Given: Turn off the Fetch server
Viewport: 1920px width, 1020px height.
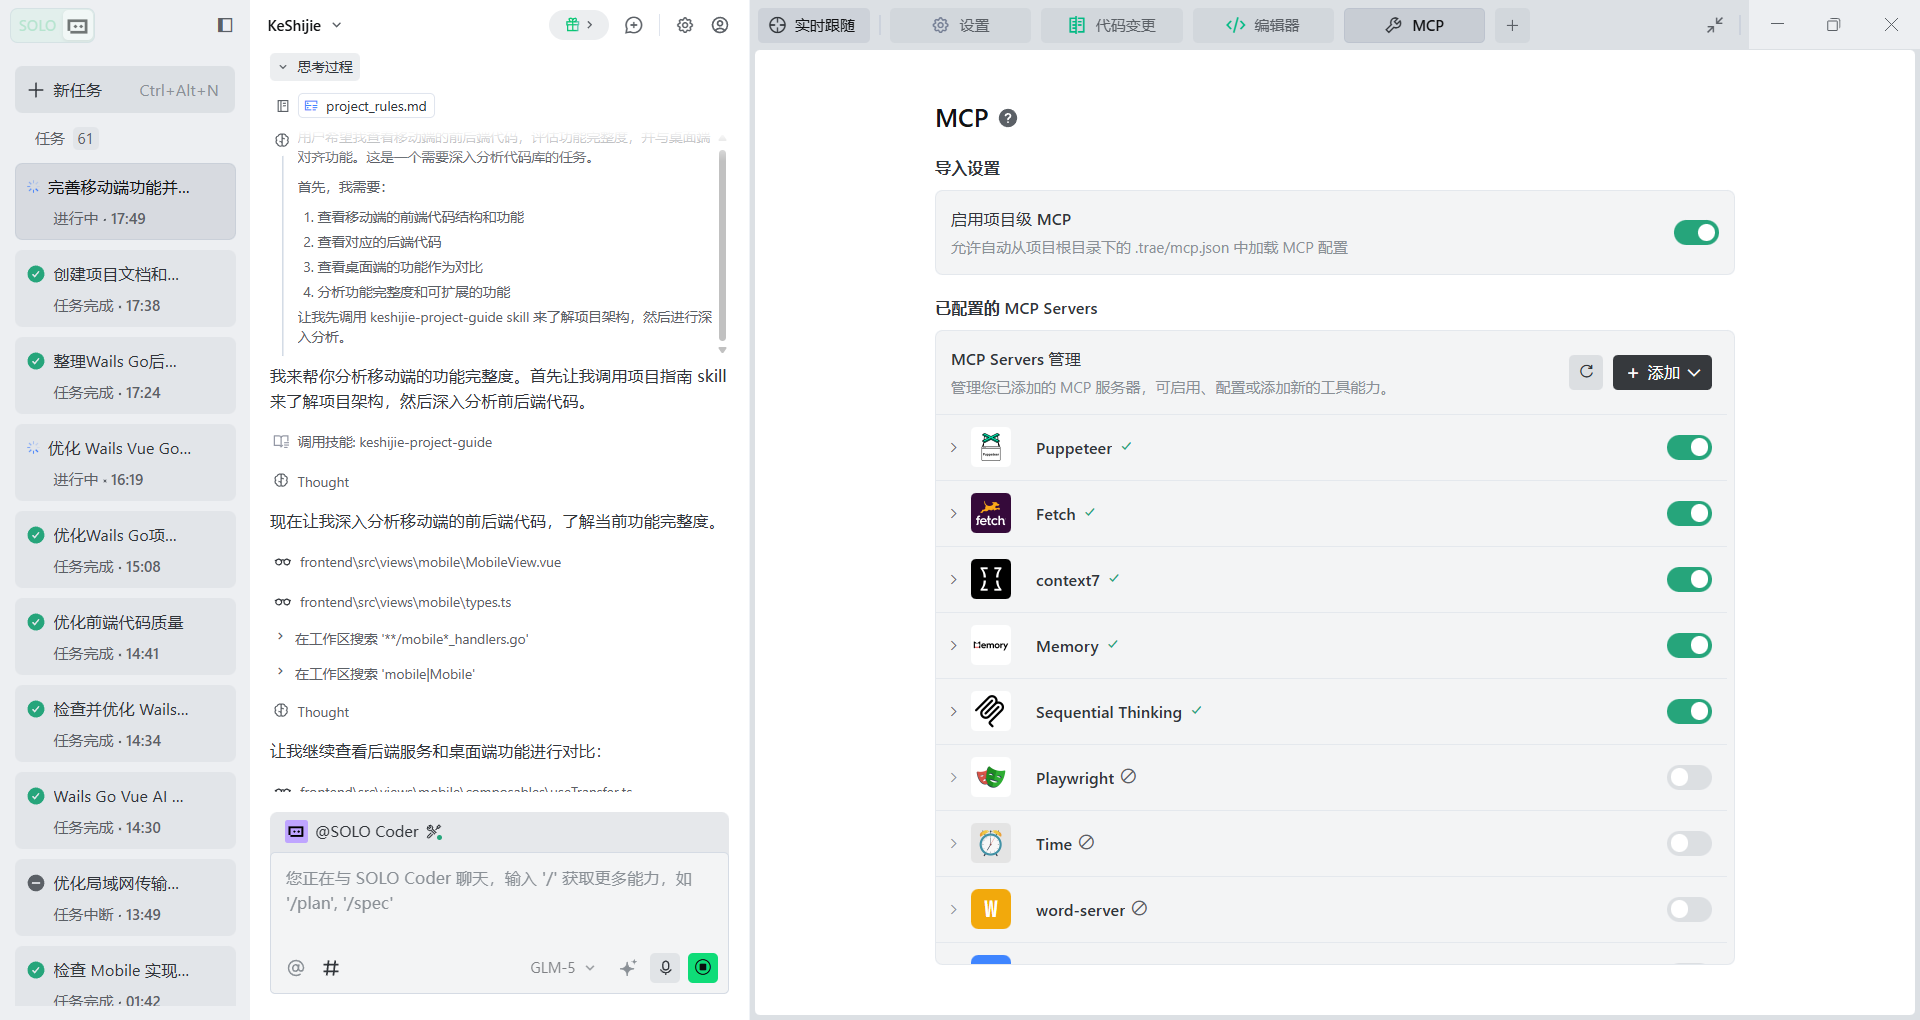Looking at the screenshot, I should 1689,513.
